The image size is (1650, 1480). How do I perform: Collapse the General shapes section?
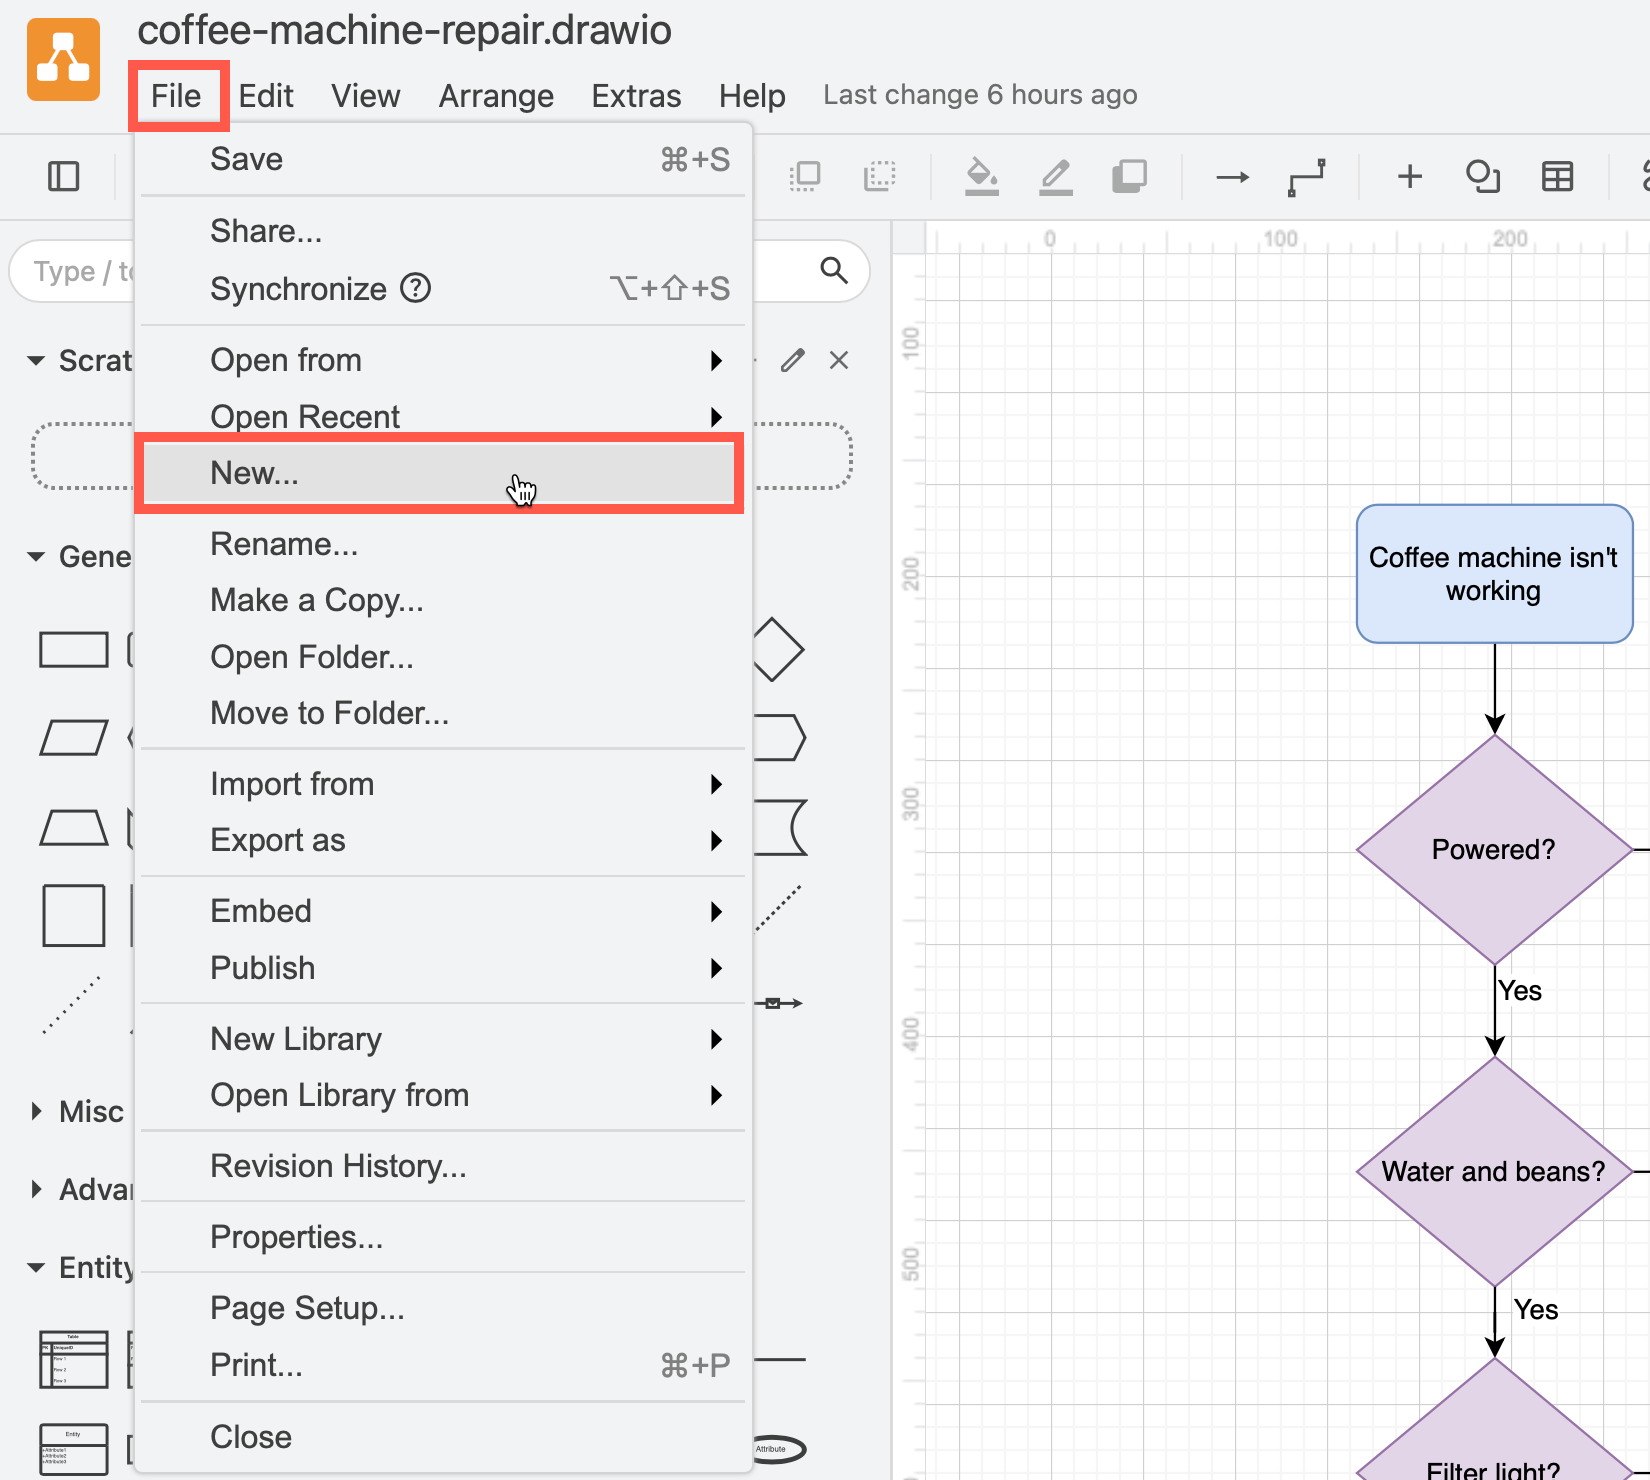(36, 556)
